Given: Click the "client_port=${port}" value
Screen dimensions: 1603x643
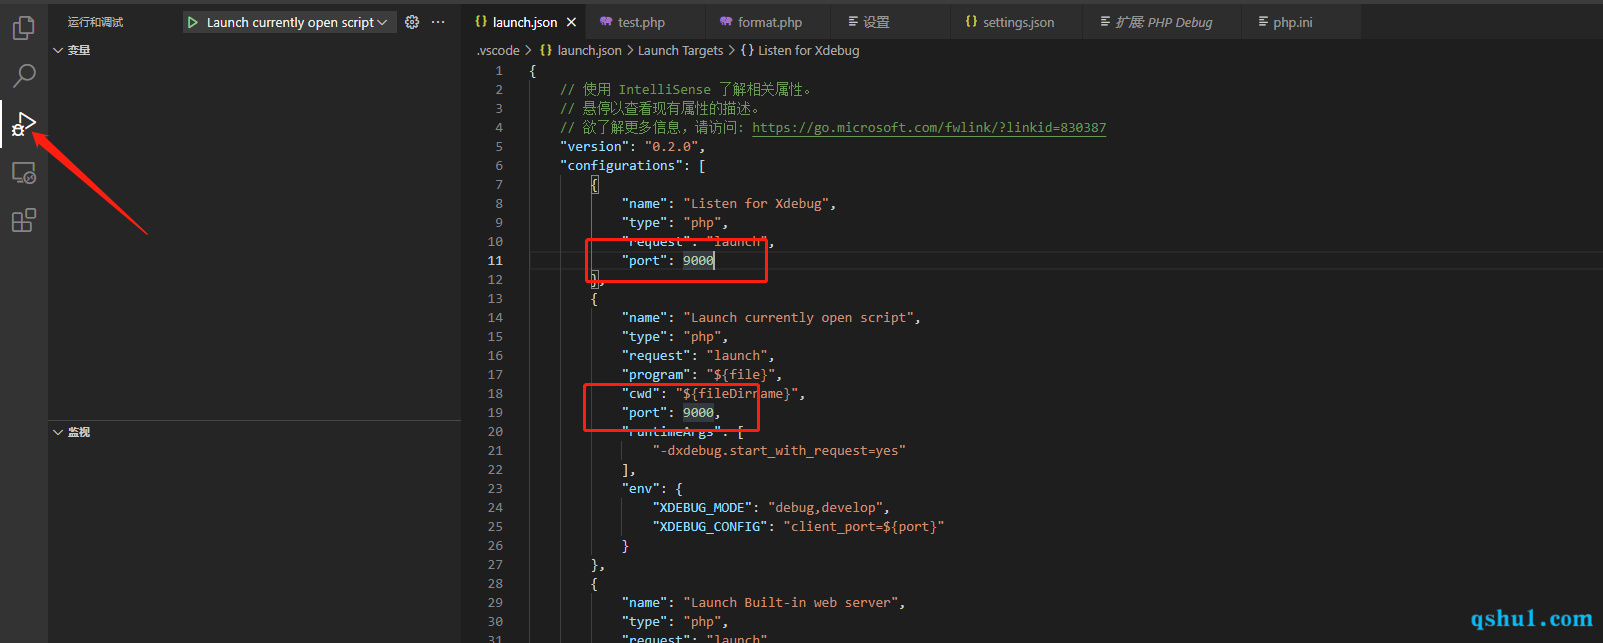Looking at the screenshot, I should [864, 527].
